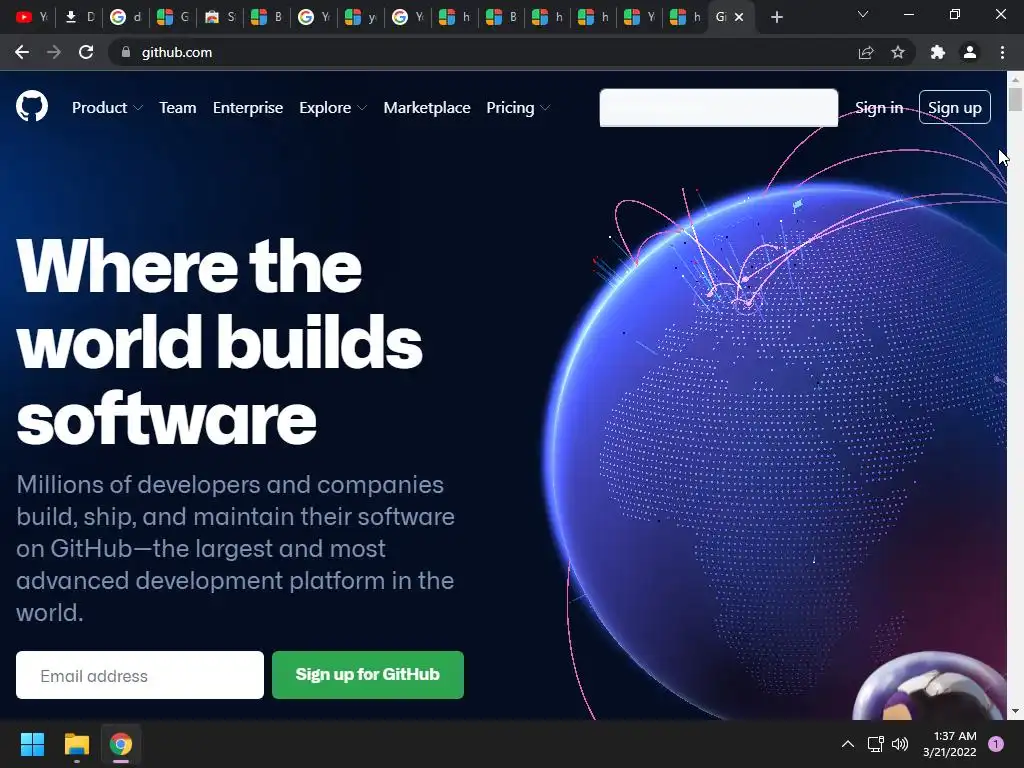This screenshot has height=768, width=1024.
Task: Open the taskbar clock and date
Action: [x=950, y=744]
